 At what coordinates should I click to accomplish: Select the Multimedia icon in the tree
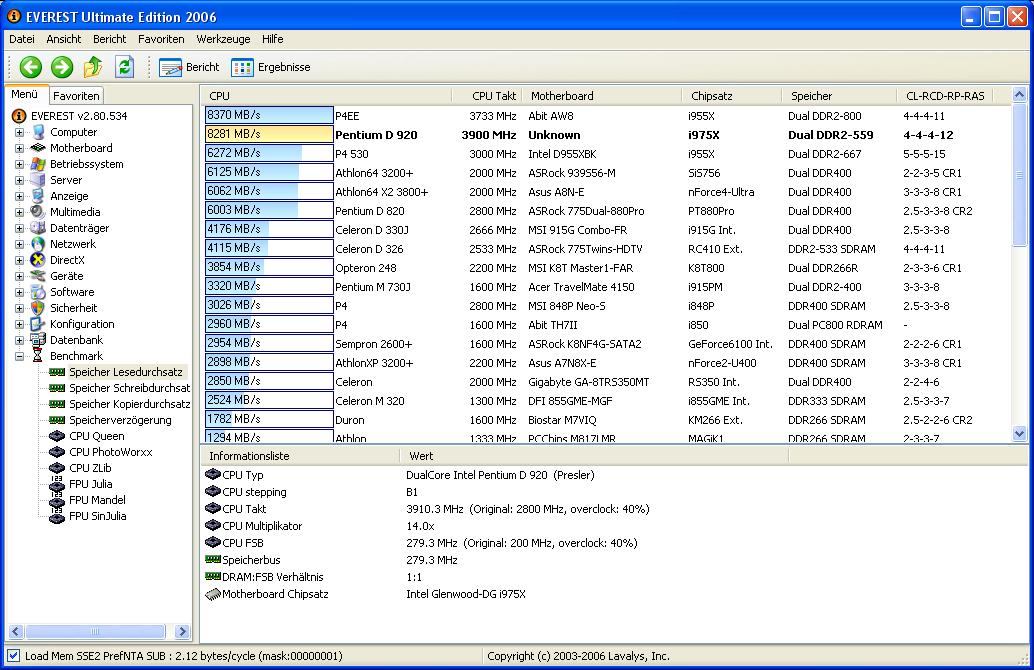click(38, 212)
